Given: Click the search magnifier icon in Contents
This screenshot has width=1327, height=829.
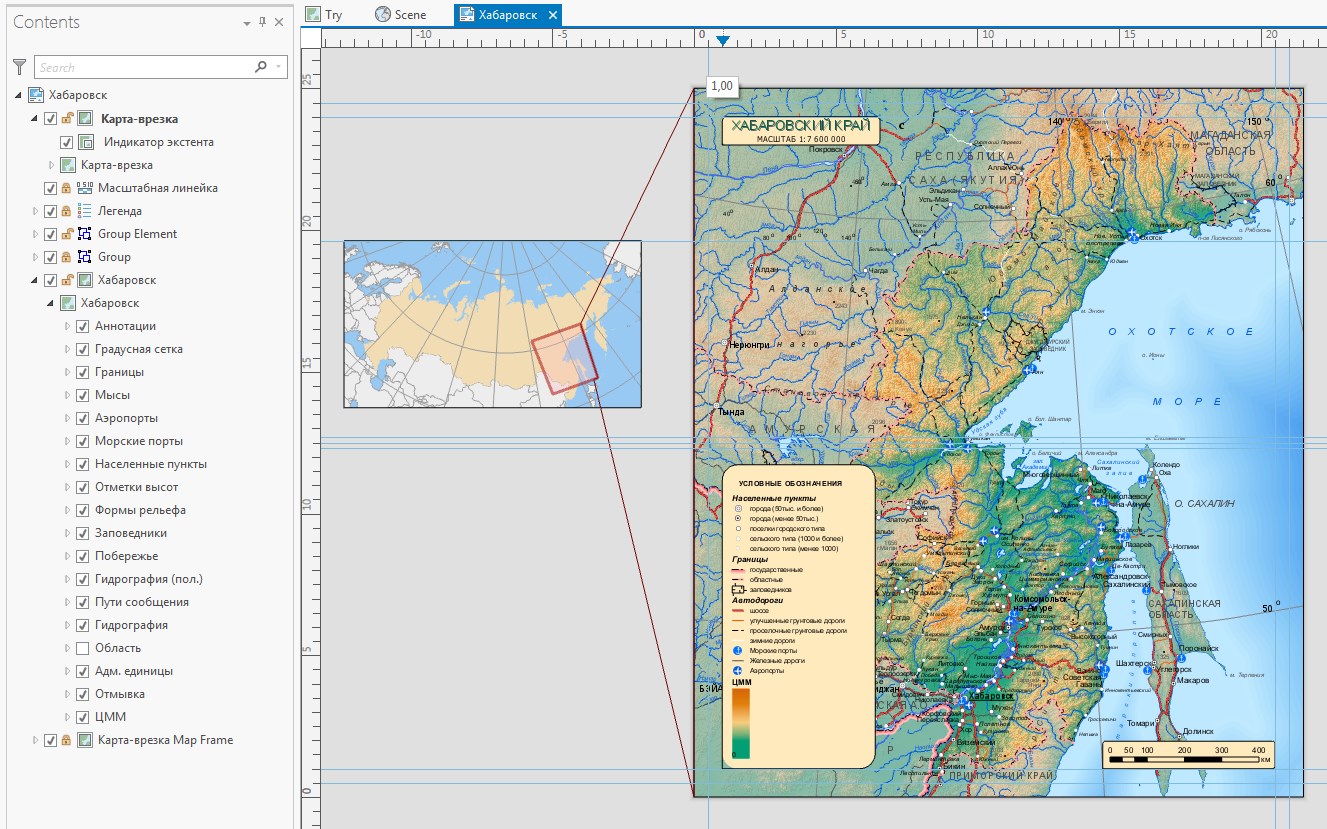Looking at the screenshot, I should 261,67.
